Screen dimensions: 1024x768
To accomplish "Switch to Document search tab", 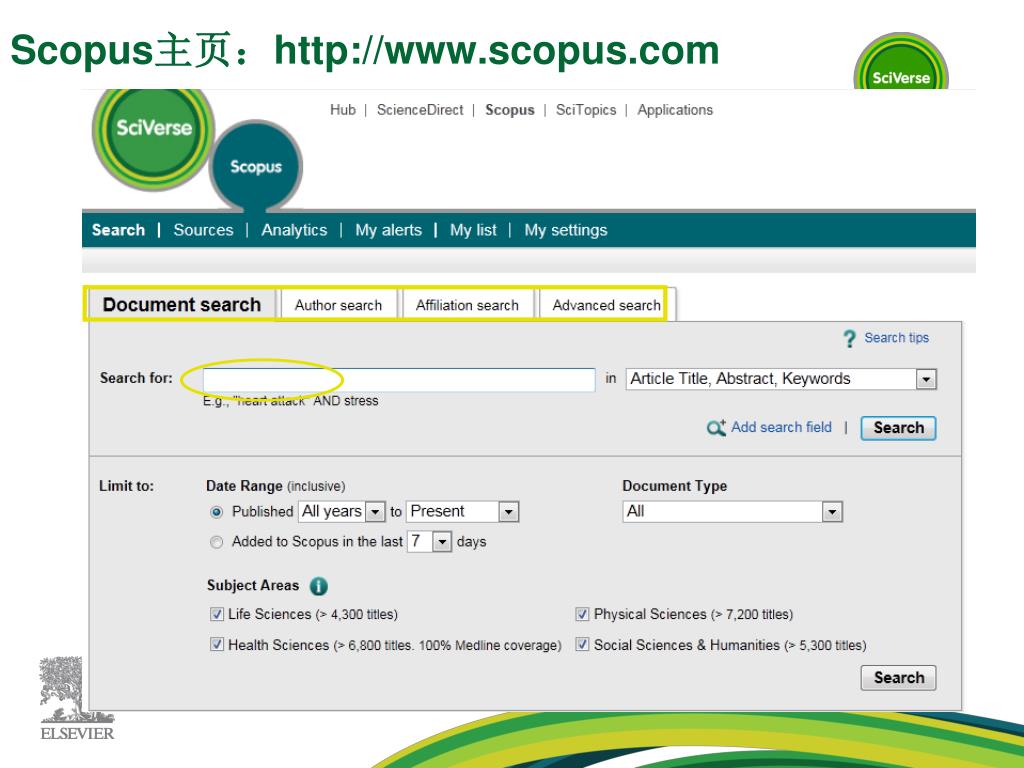I will [182, 305].
